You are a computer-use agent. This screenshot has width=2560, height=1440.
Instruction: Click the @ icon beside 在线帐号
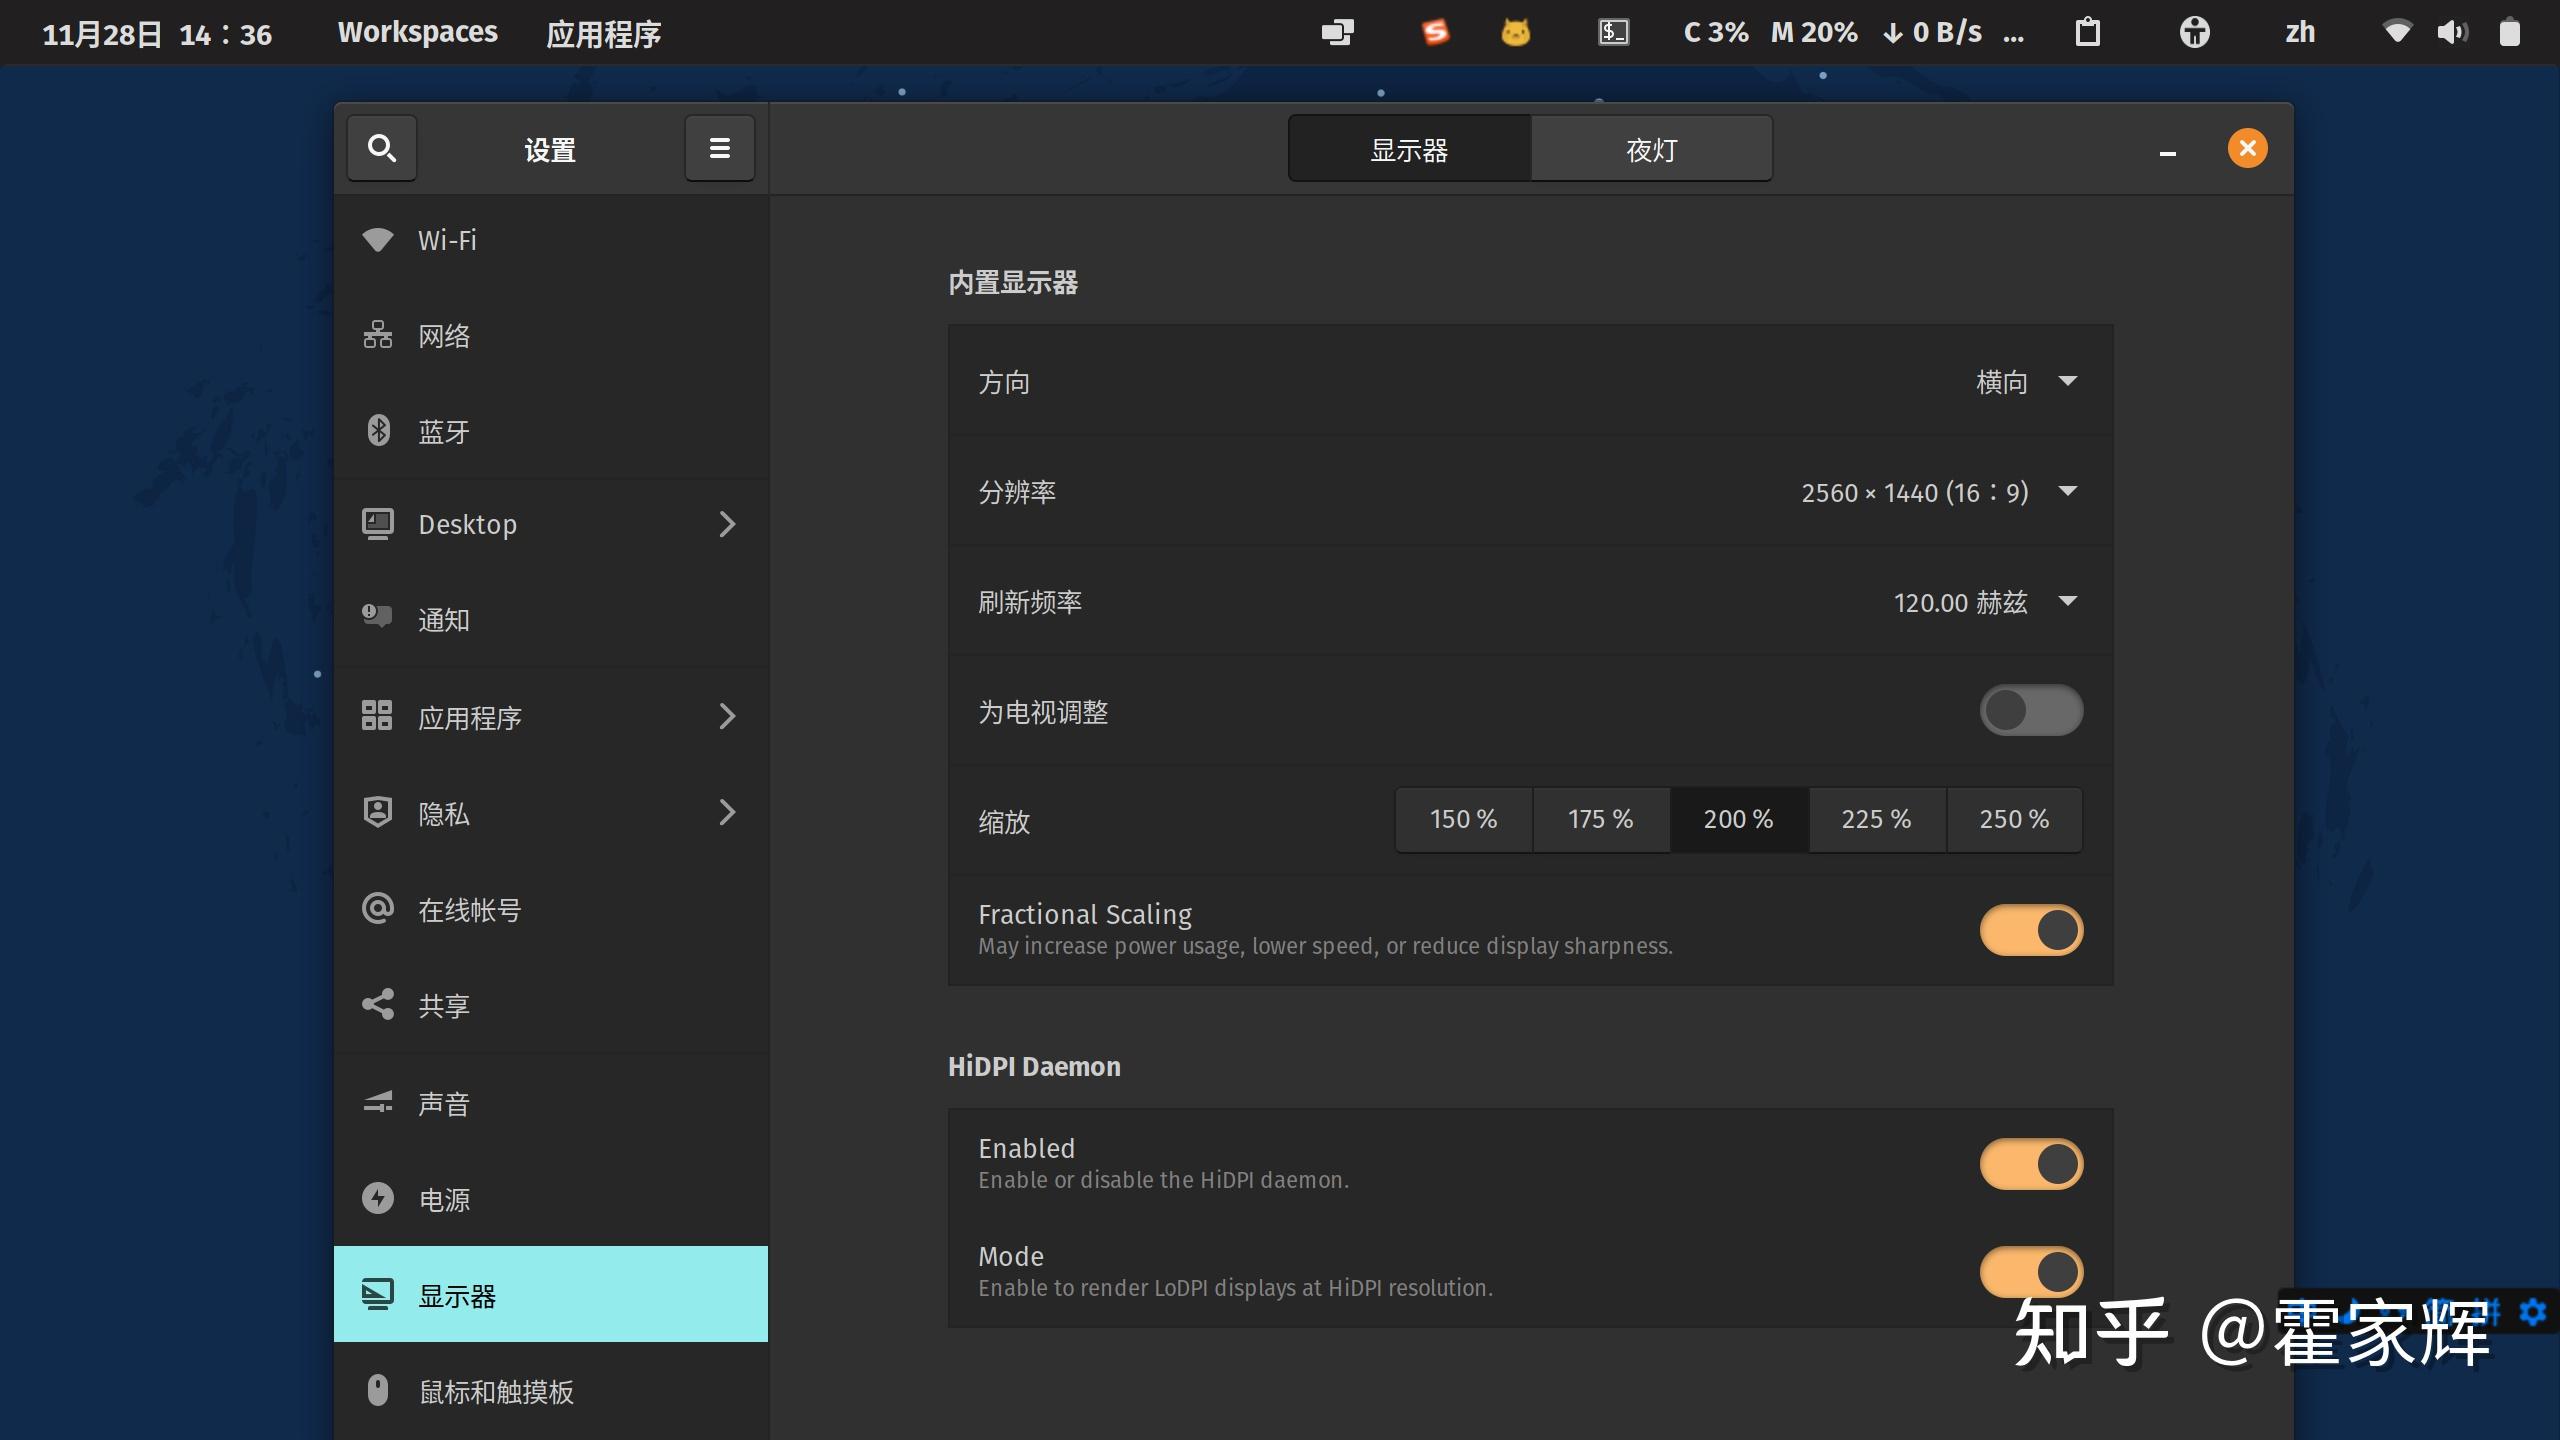377,908
